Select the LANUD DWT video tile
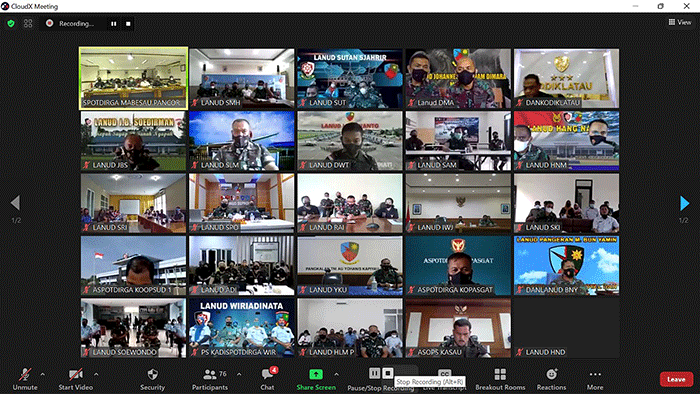 click(x=350, y=141)
